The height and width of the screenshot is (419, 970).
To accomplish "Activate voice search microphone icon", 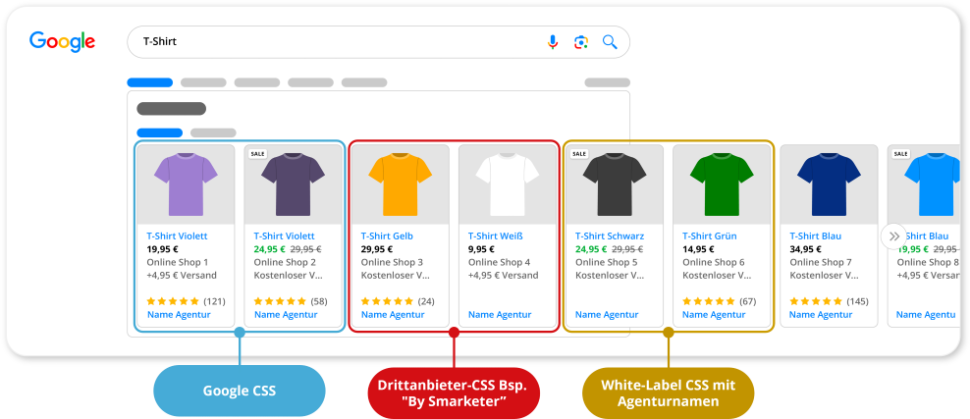I will (x=552, y=42).
